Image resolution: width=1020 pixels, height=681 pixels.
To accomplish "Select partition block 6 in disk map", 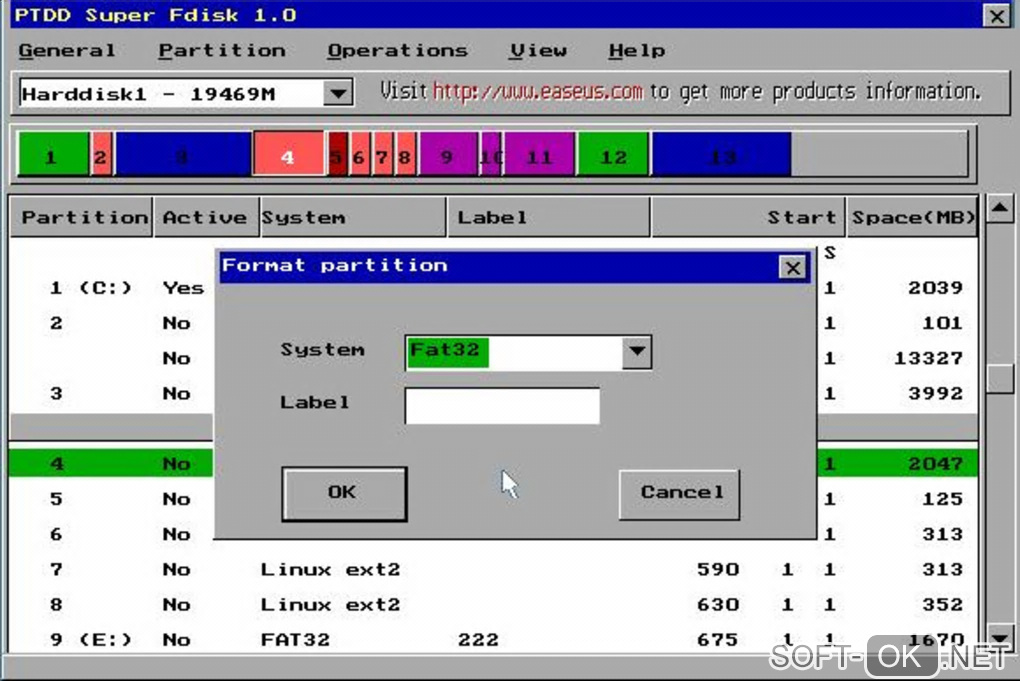I will click(359, 154).
